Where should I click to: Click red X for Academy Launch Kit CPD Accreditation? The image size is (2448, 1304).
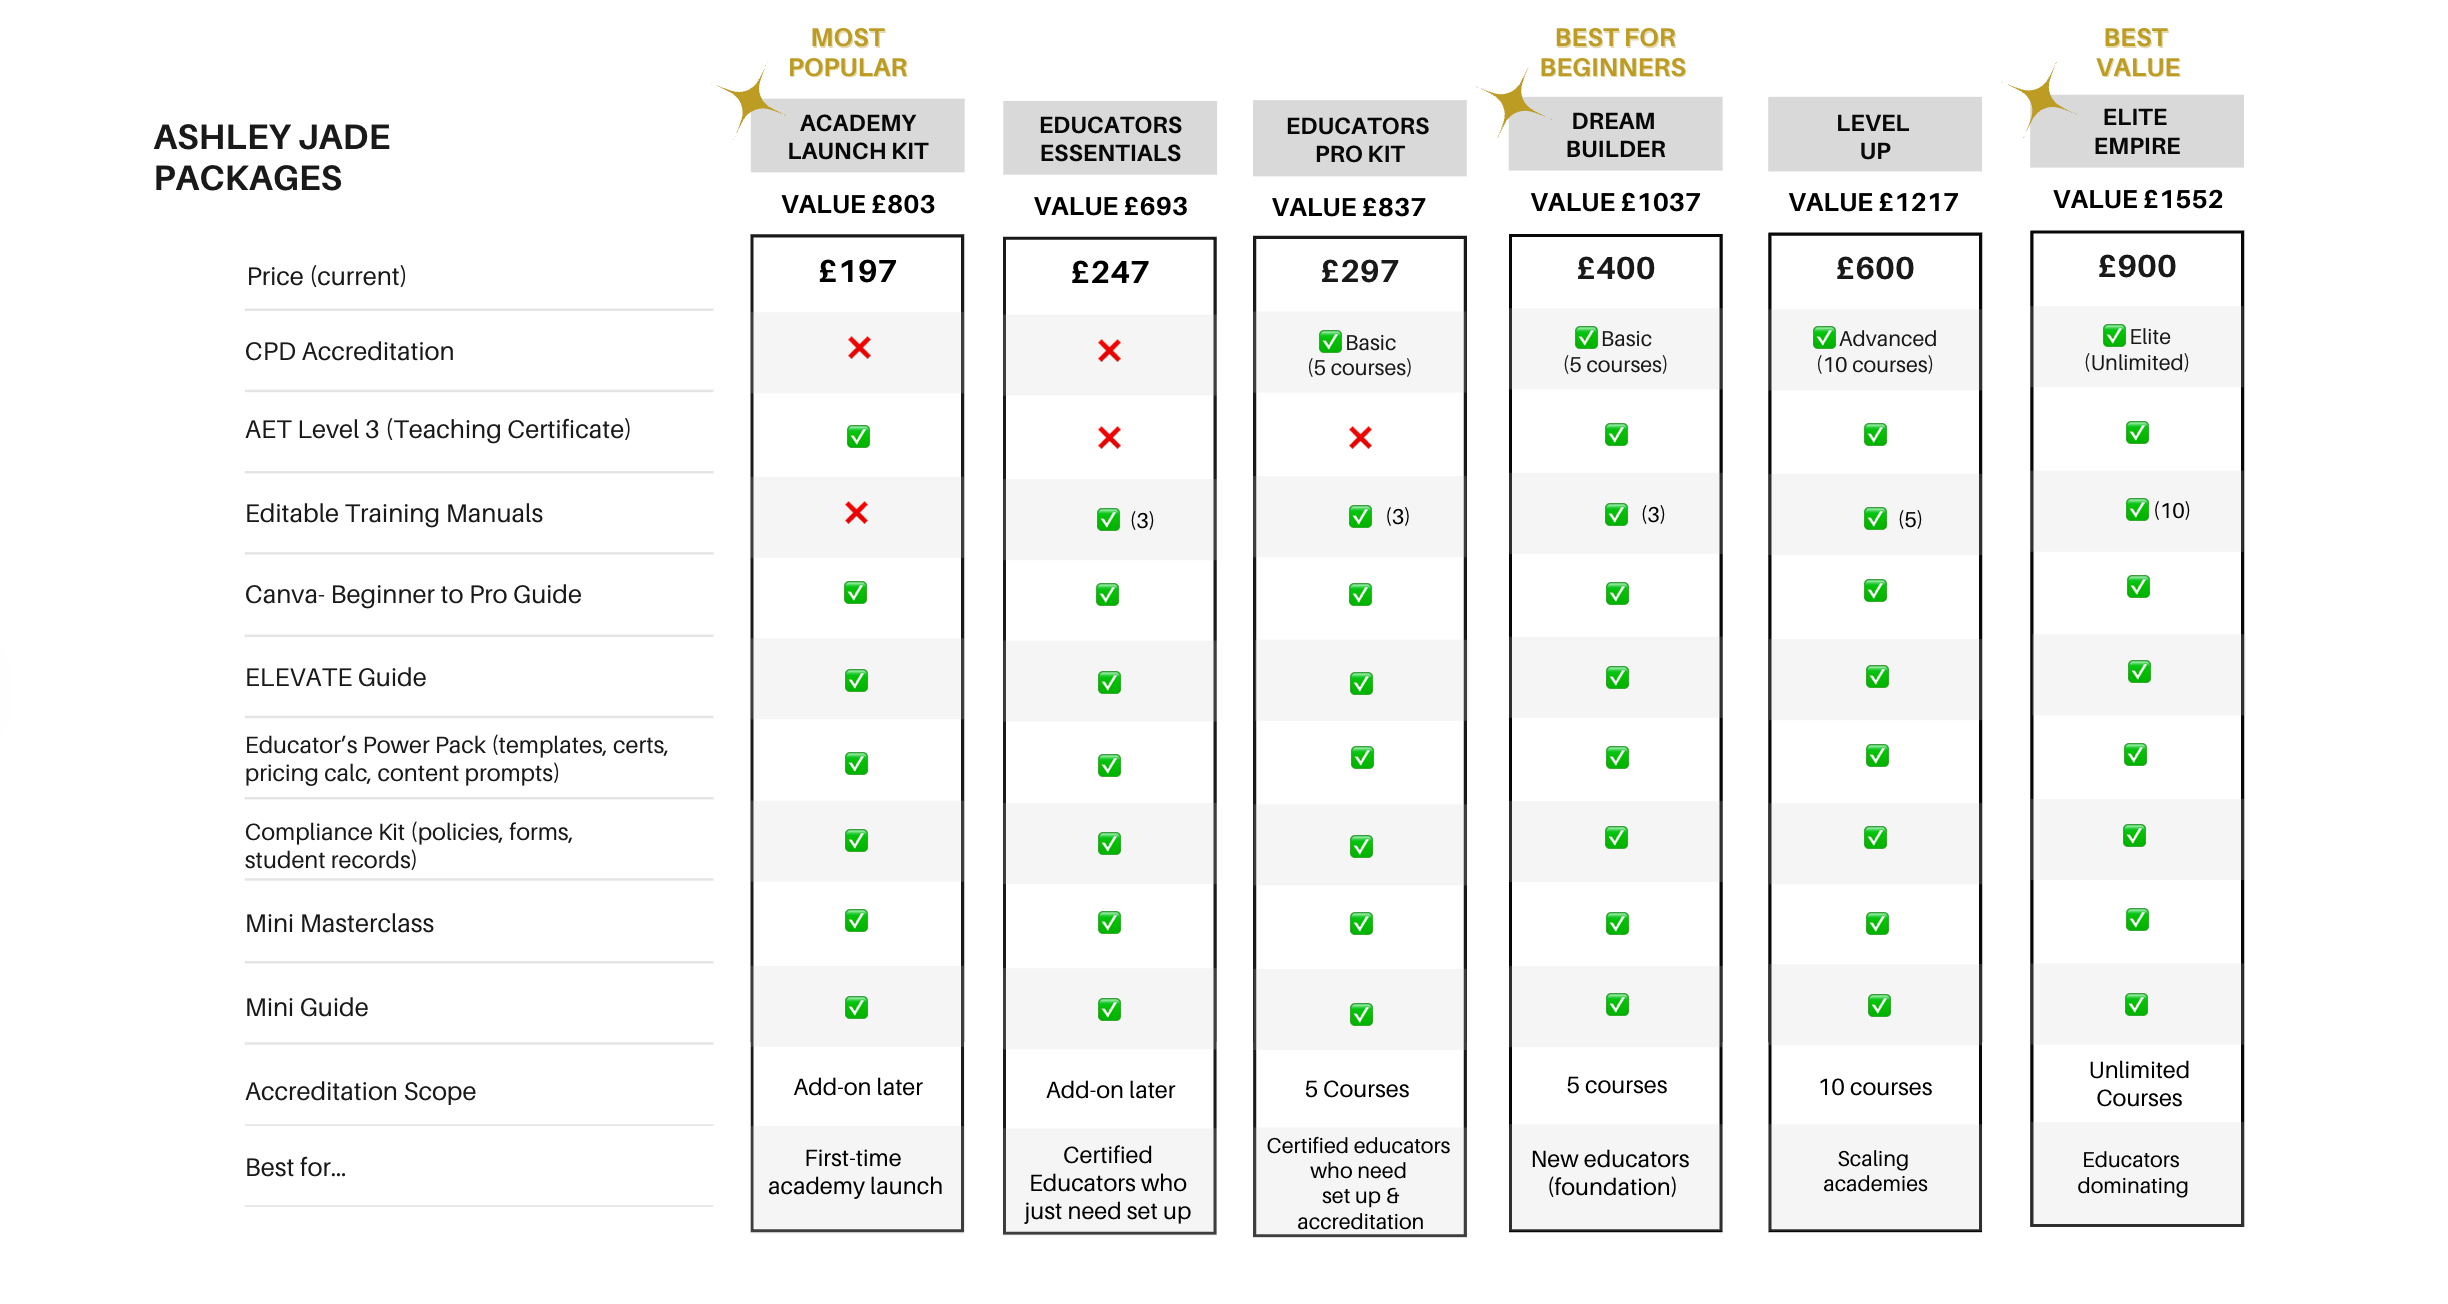click(x=859, y=348)
